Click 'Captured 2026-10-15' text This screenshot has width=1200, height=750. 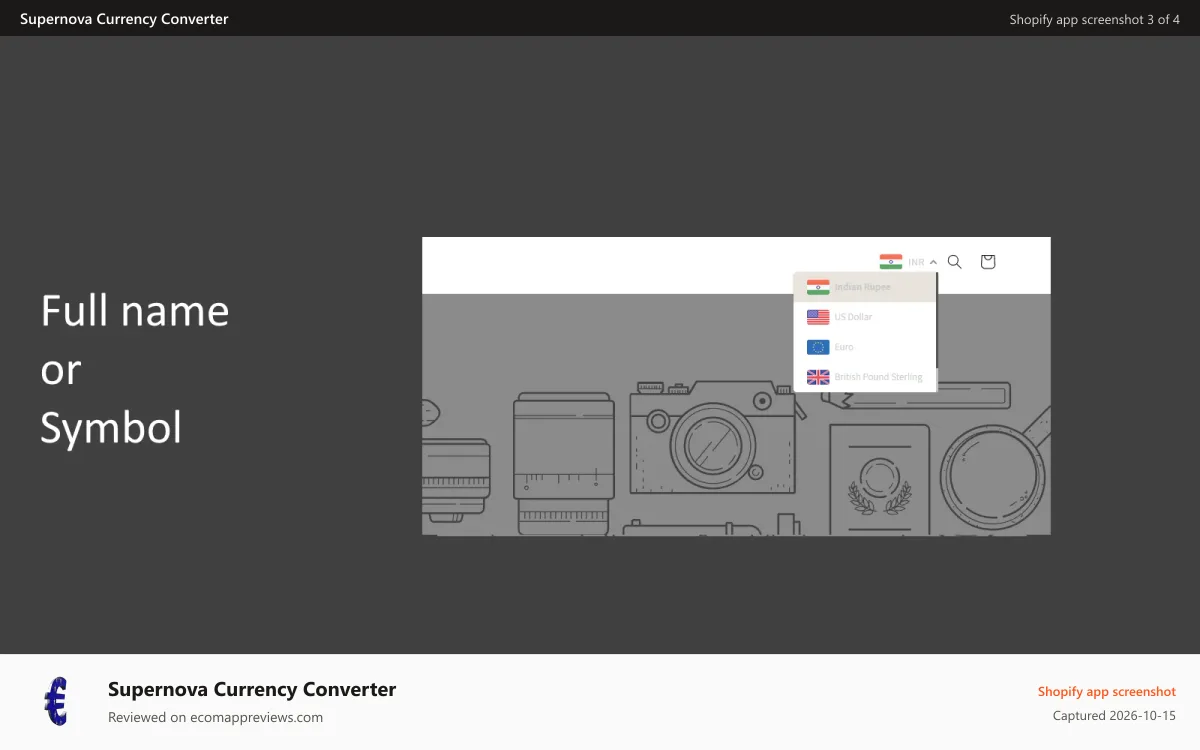tap(1114, 715)
